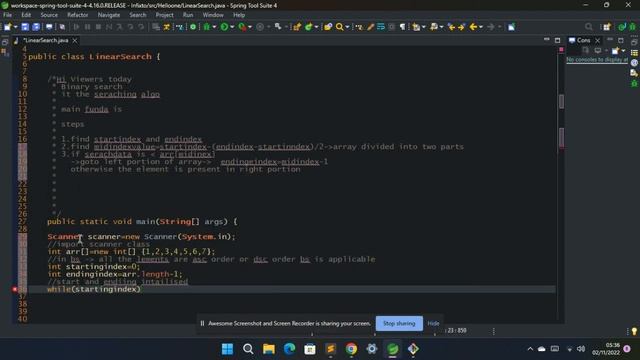Toggle Mark Occurrences pencil icon
640x360 pixels.
coord(370,27)
